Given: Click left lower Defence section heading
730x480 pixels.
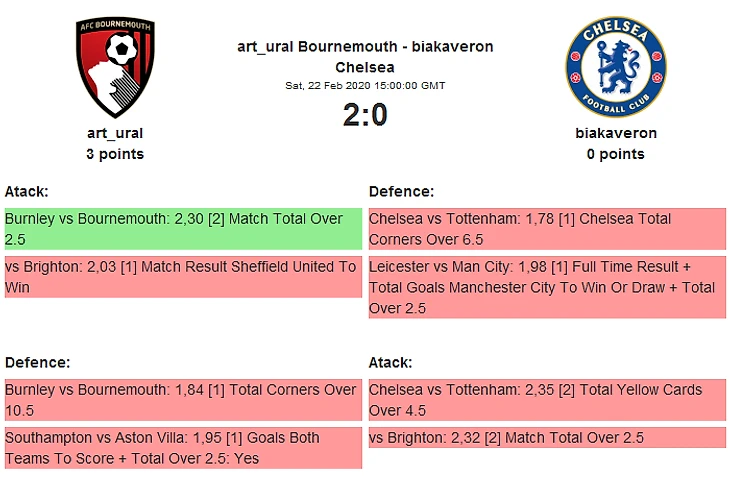Looking at the screenshot, I should click(x=37, y=362).
